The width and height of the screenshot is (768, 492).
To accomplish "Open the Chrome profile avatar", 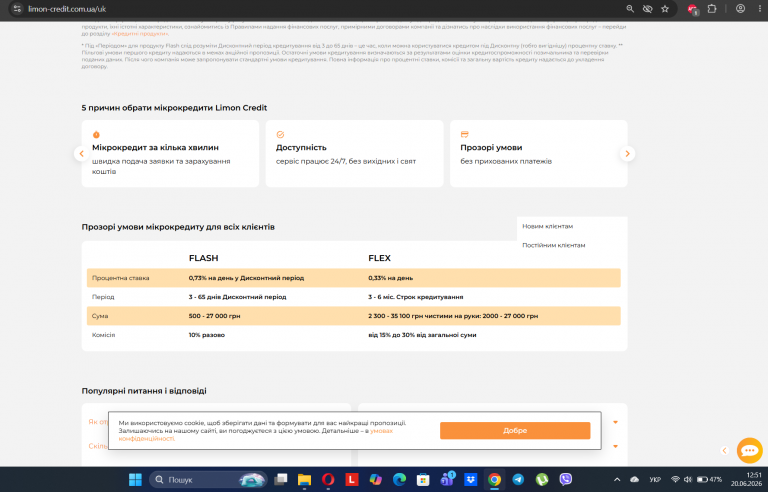I will tap(741, 9).
